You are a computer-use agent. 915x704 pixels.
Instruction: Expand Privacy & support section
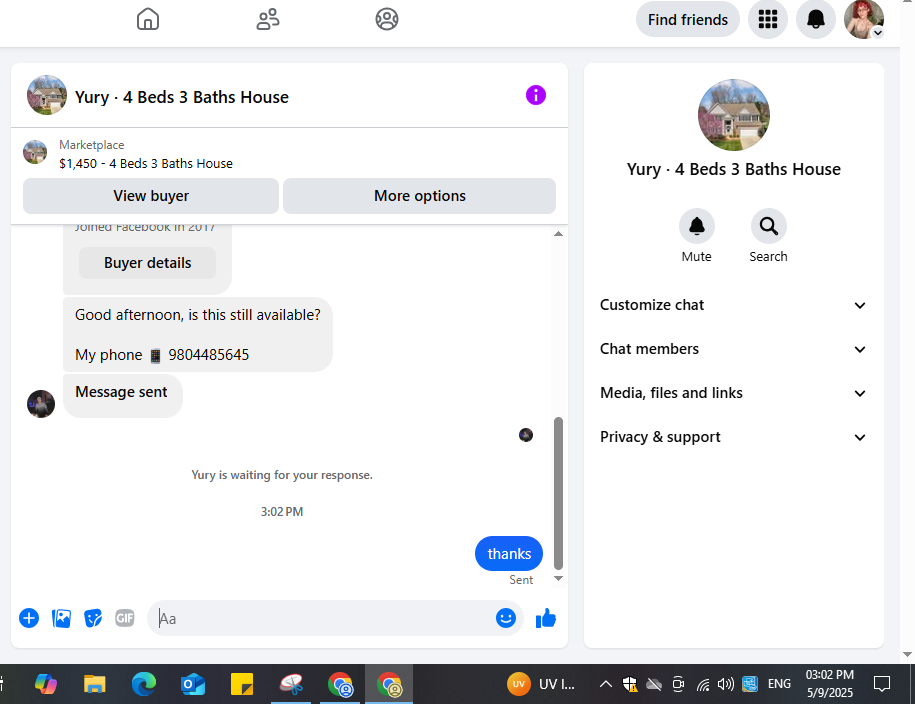(x=733, y=437)
